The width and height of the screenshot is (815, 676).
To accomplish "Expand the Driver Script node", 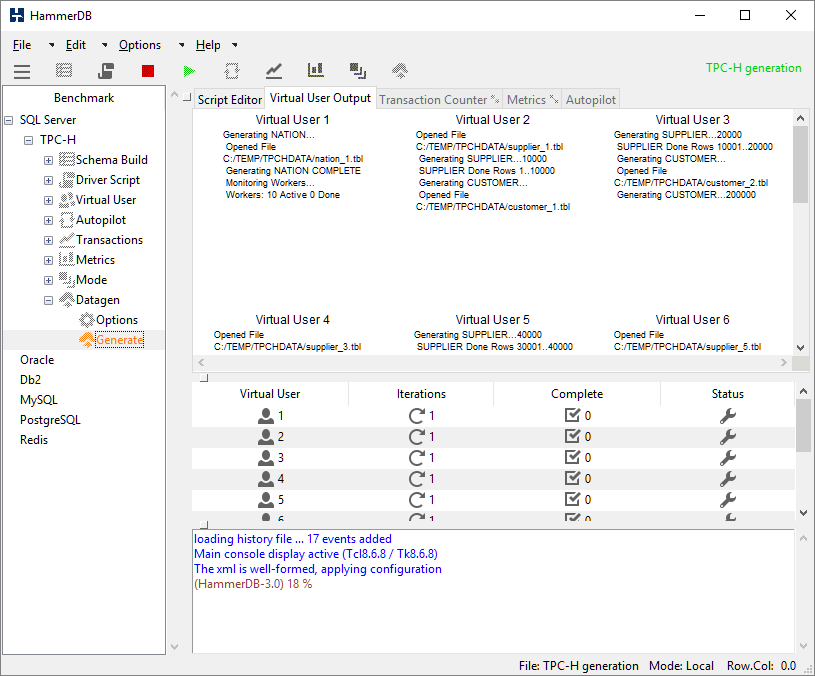I will [x=48, y=180].
